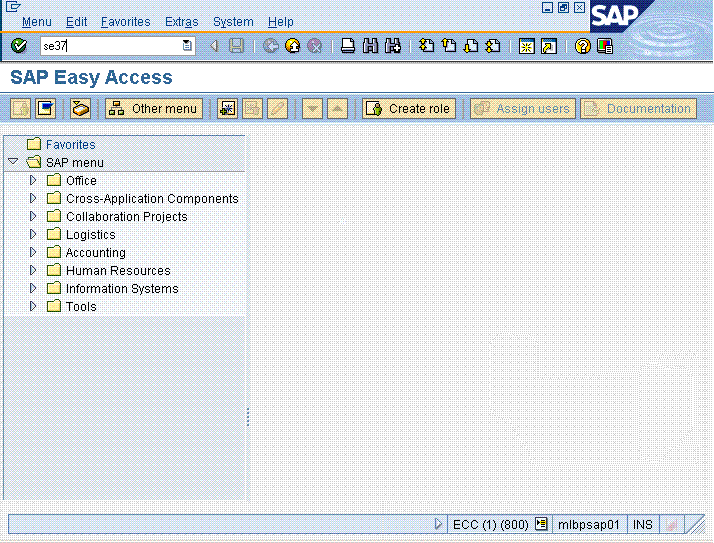Click the Print icon
The width and height of the screenshot is (714, 543).
point(348,46)
